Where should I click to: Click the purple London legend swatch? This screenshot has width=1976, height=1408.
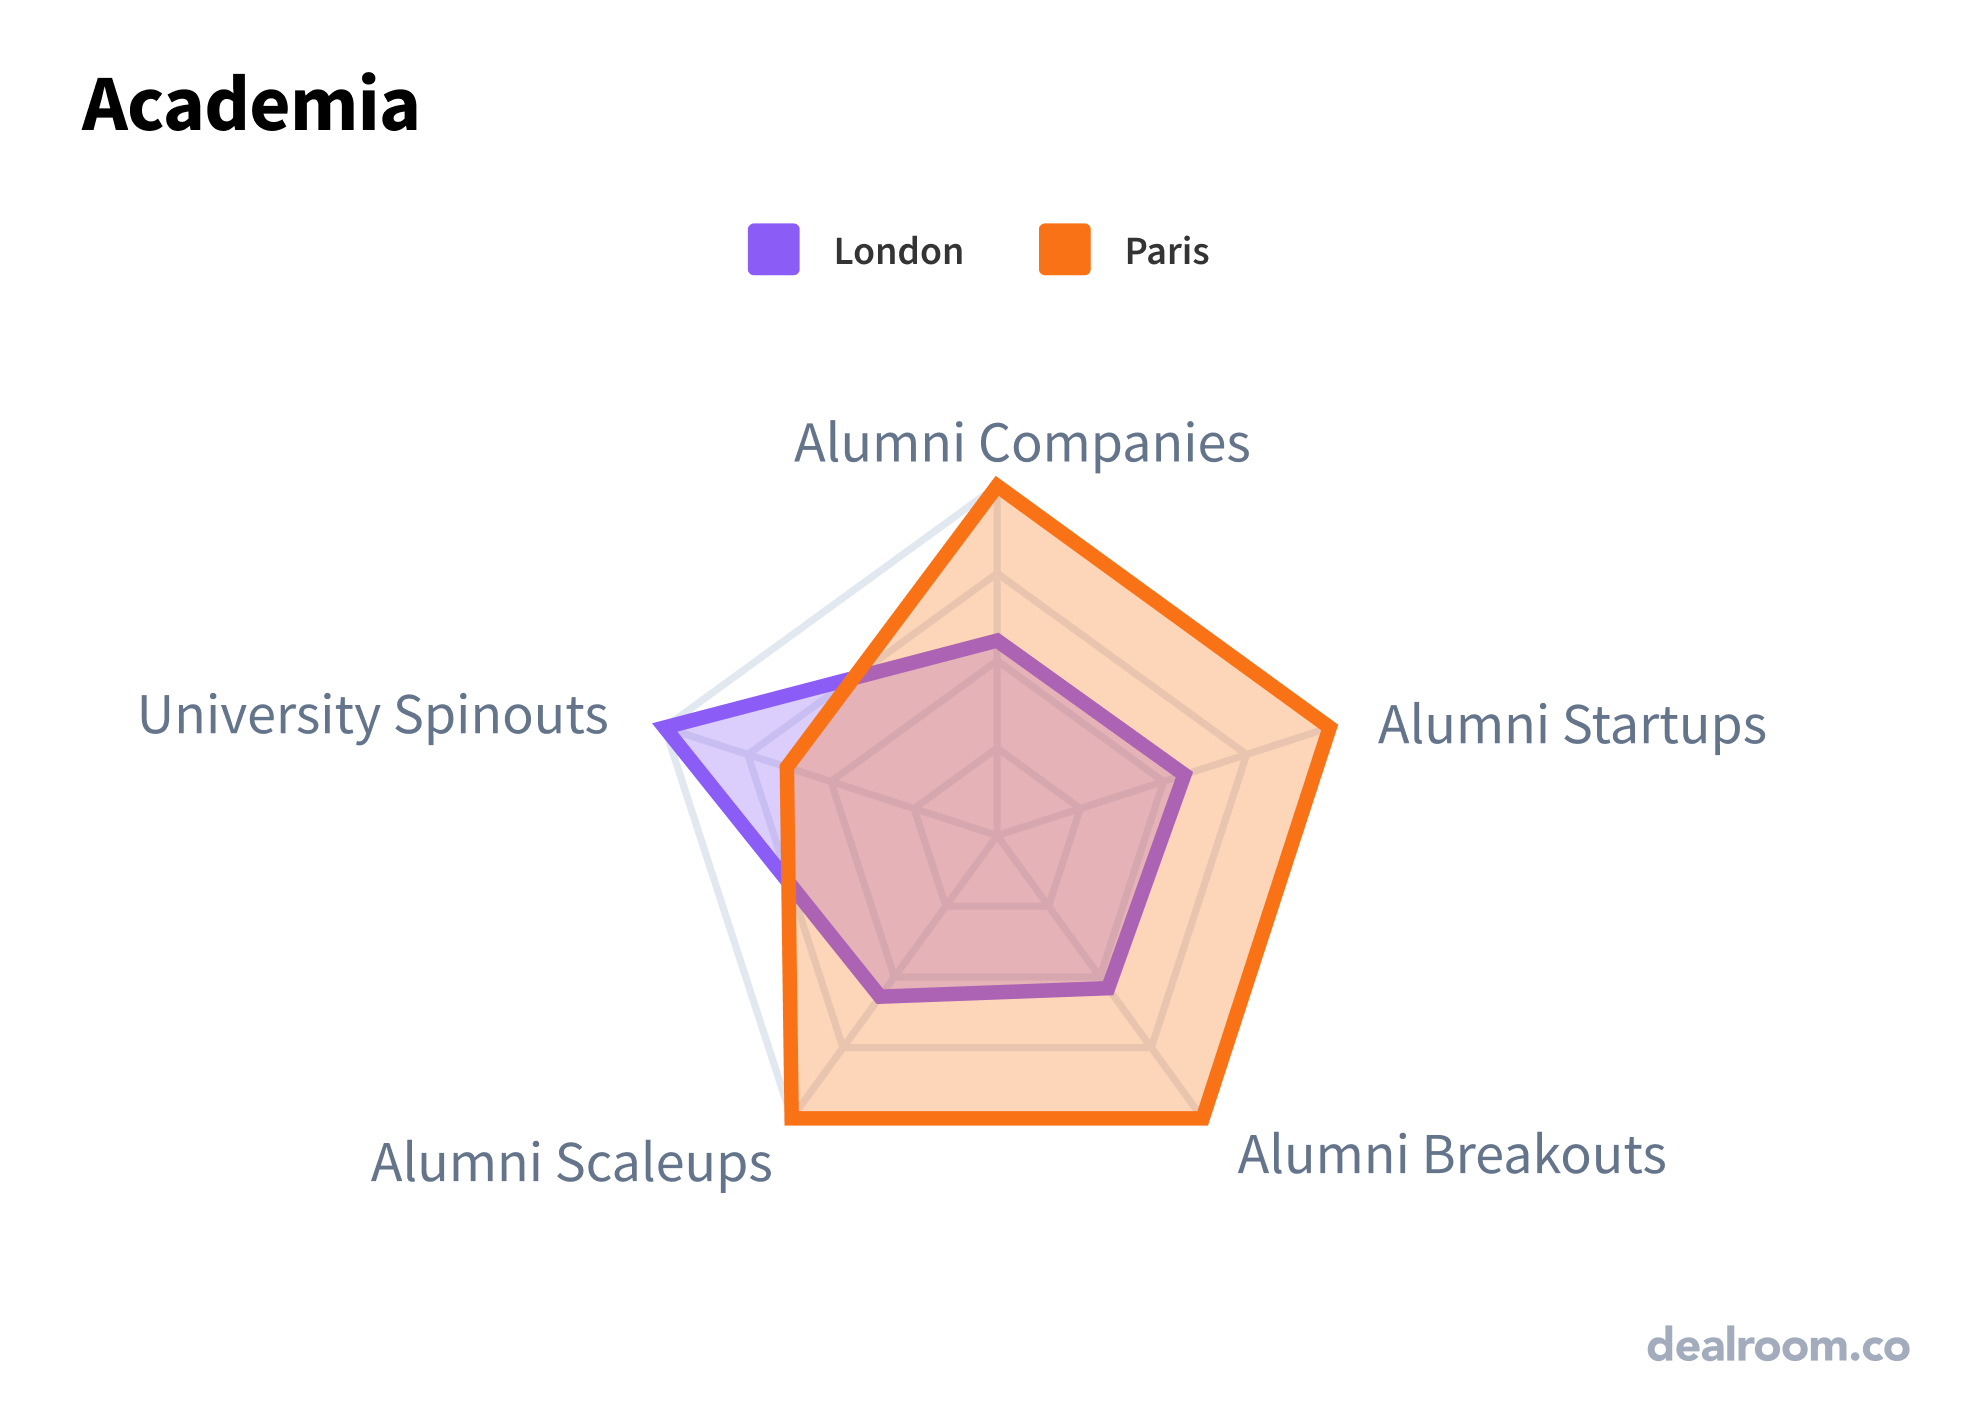[773, 249]
